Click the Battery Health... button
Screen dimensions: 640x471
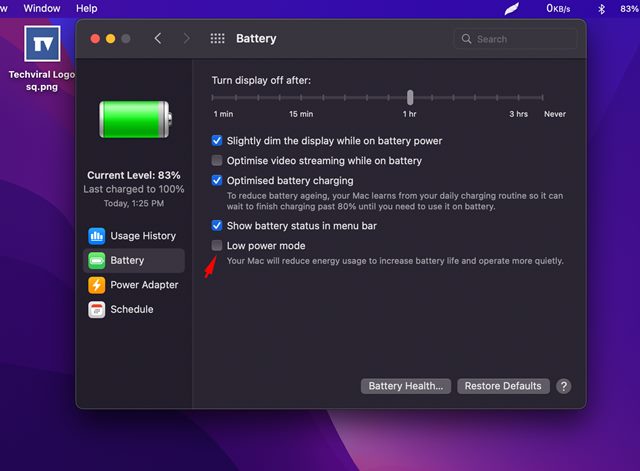point(406,386)
